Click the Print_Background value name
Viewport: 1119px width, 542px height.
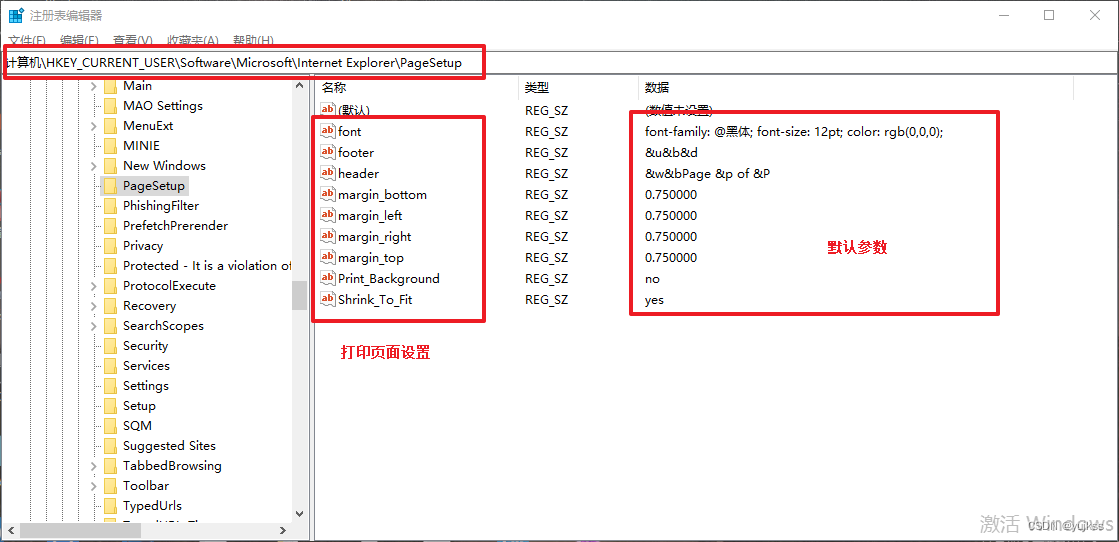pyautogui.click(x=389, y=278)
